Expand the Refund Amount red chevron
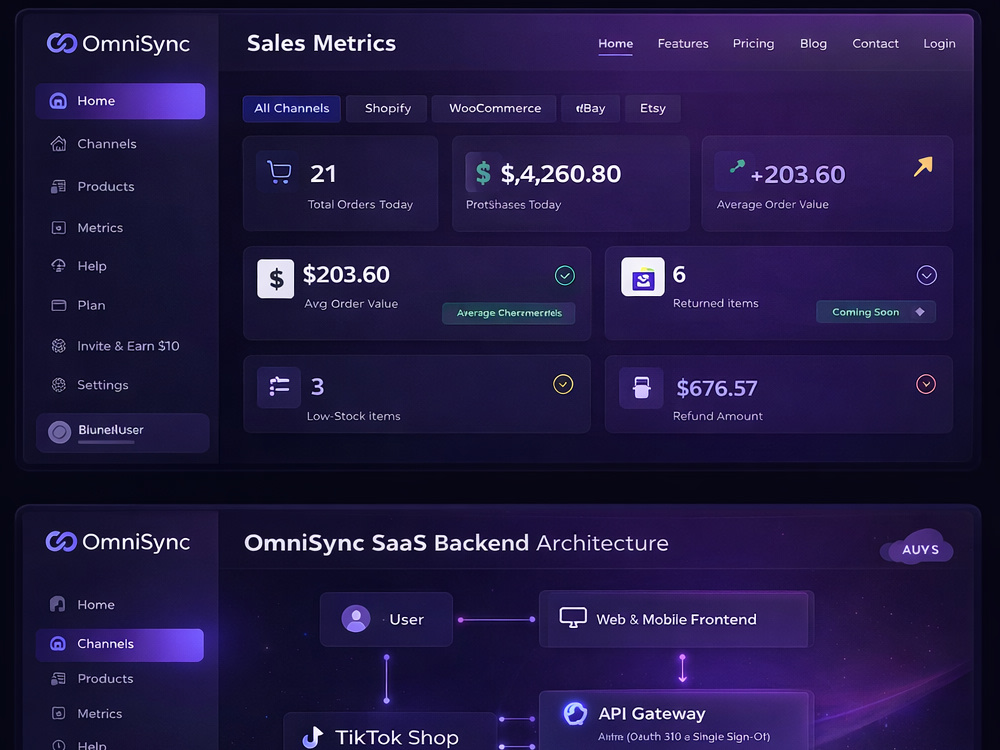 [x=926, y=384]
